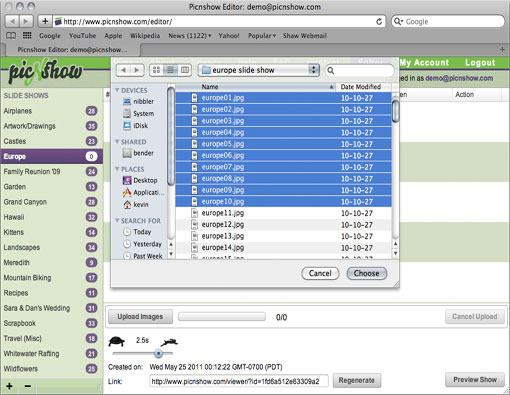Open the bookmarks book icon
This screenshot has height=395, width=510.
point(11,35)
